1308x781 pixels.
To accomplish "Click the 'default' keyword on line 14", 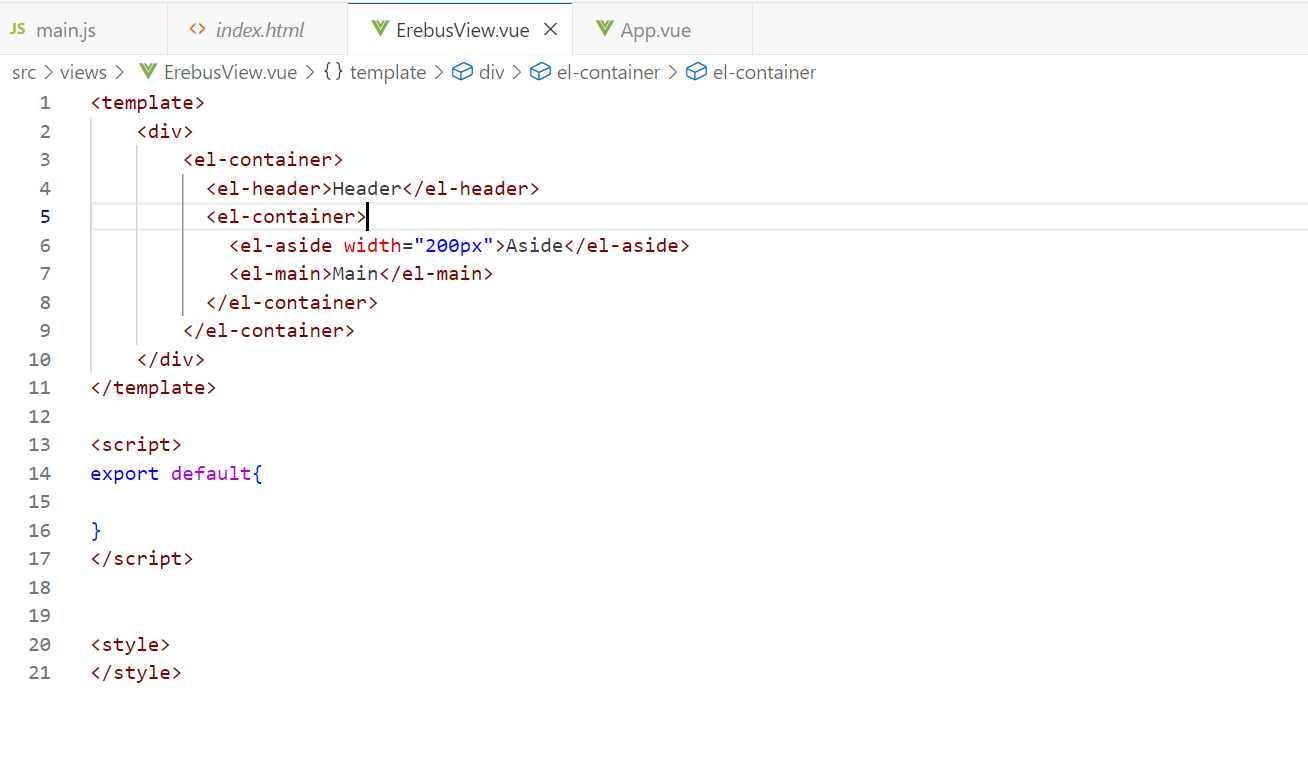I will pyautogui.click(x=211, y=473).
